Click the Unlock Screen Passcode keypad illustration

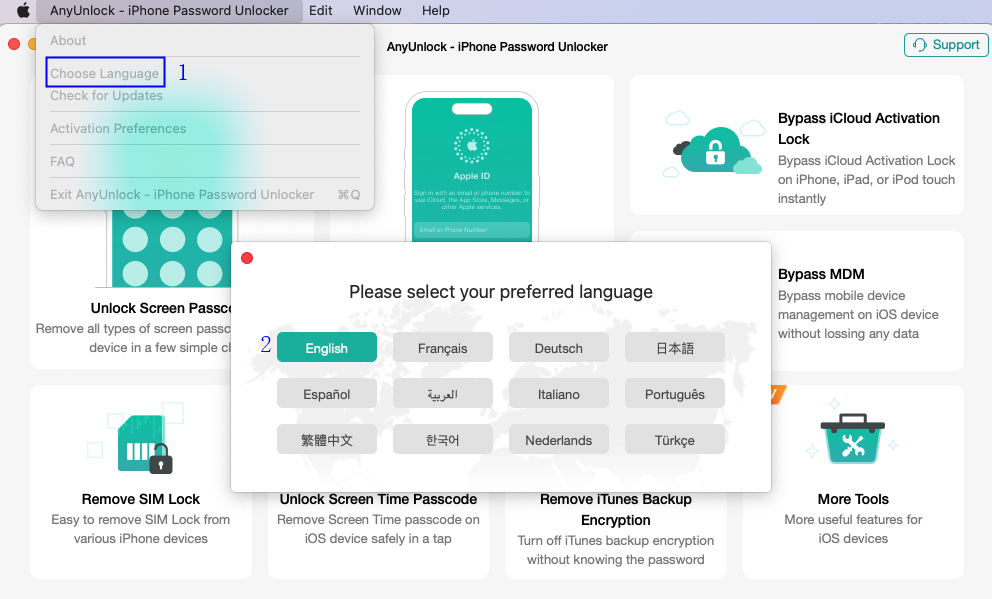pos(172,249)
